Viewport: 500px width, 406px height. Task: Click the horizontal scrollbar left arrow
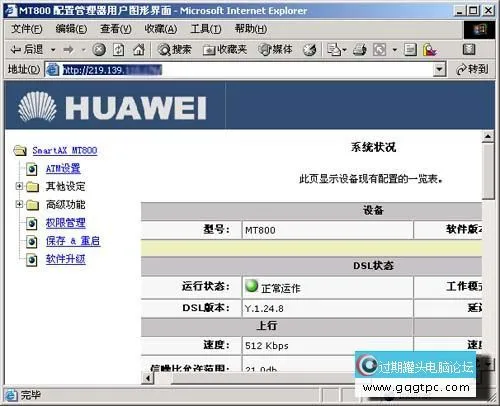pyautogui.click(x=148, y=378)
